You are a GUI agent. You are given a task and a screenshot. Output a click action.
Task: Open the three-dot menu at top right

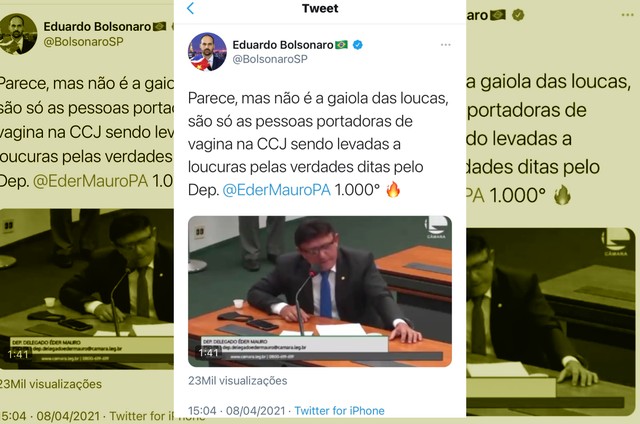627,15
